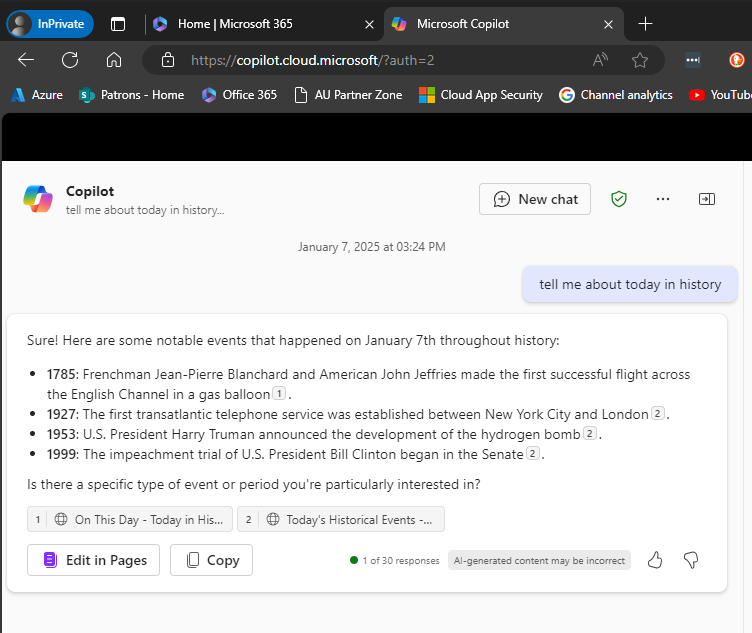Start a New chat
The height and width of the screenshot is (633, 752).
coord(535,199)
